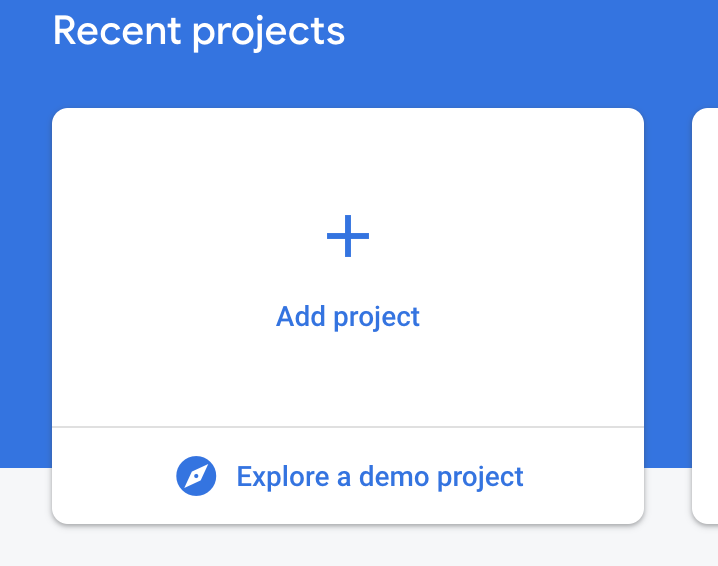
Task: Click the word 'Explore' in demo link
Action: click(x=283, y=477)
